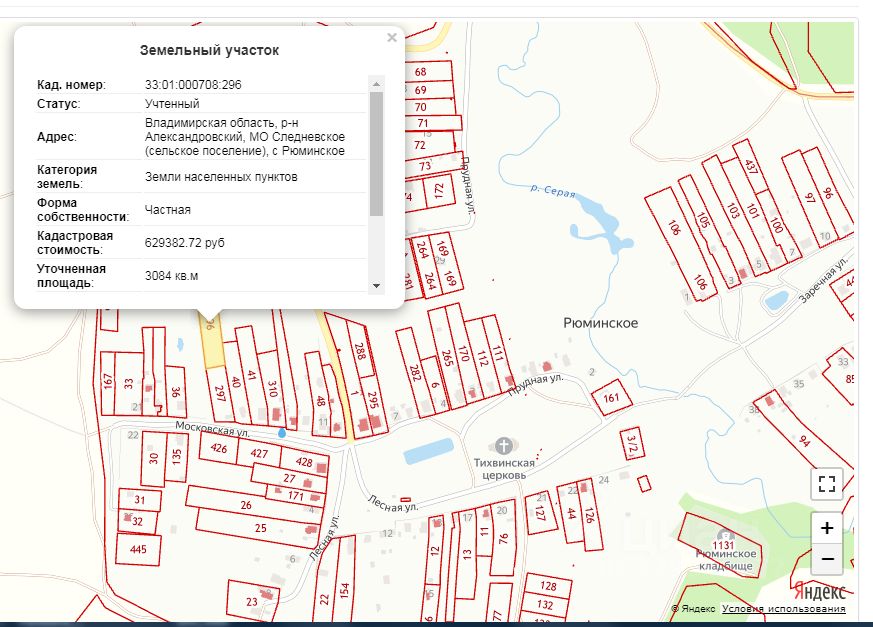Select parcel 1131 at the cemetery
The height and width of the screenshot is (627, 873).
click(723, 544)
